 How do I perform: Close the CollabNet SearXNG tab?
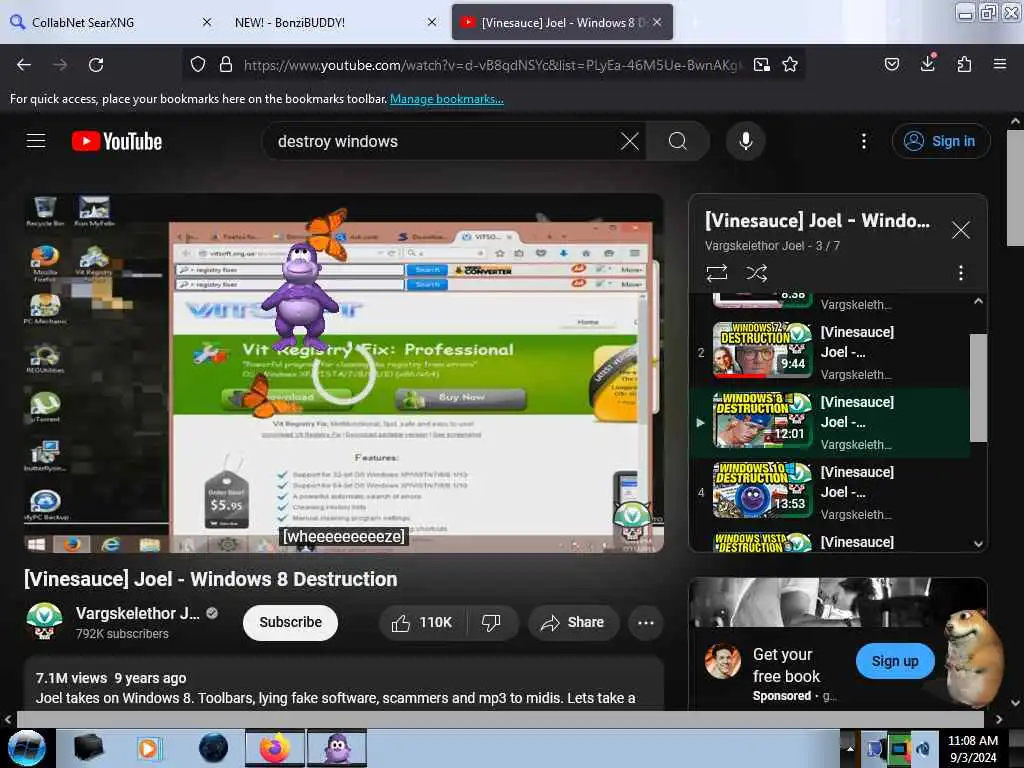pyautogui.click(x=207, y=22)
